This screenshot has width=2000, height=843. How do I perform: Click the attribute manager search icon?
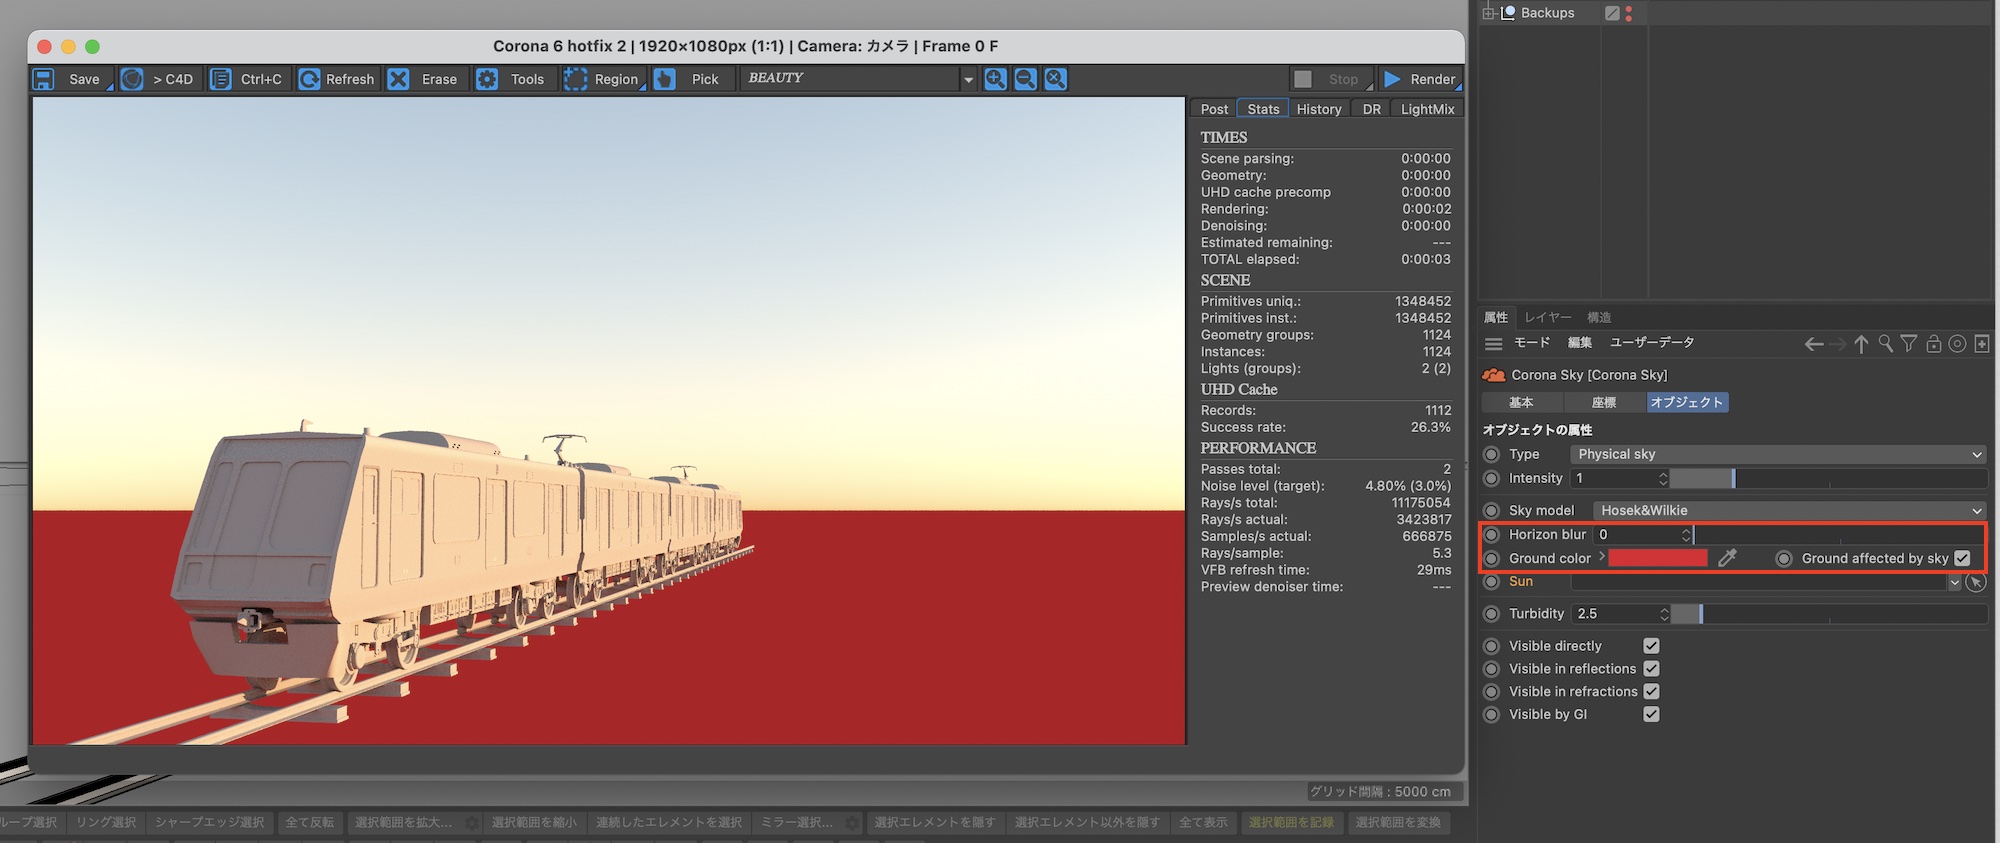click(1885, 343)
